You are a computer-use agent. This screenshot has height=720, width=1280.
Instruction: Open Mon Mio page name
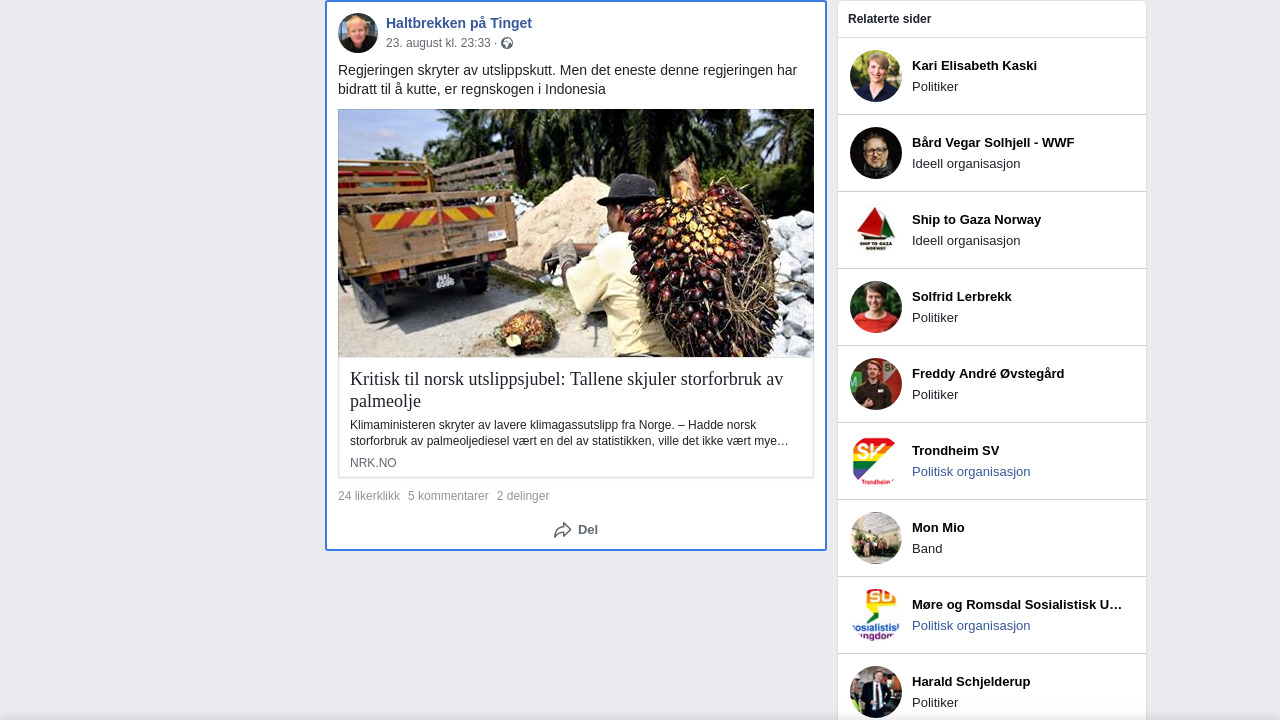tap(938, 528)
